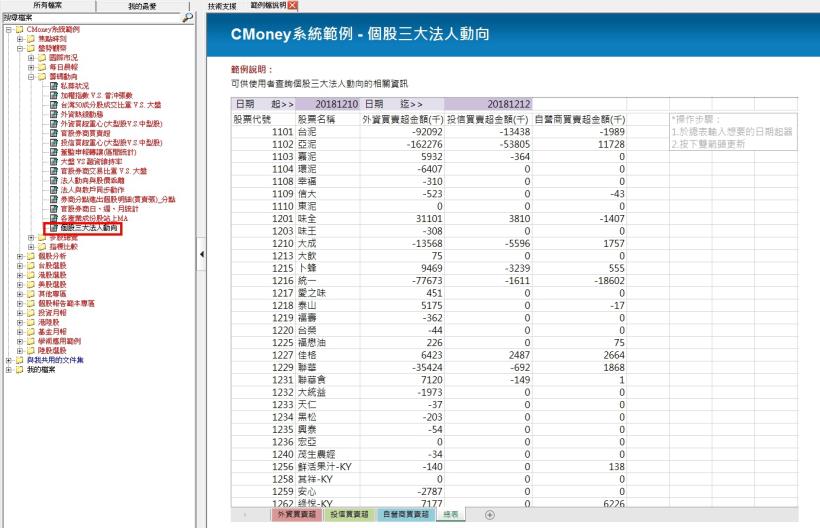Select the 範例檔說明 tab
This screenshot has width=820, height=528.
pyautogui.click(x=268, y=5)
